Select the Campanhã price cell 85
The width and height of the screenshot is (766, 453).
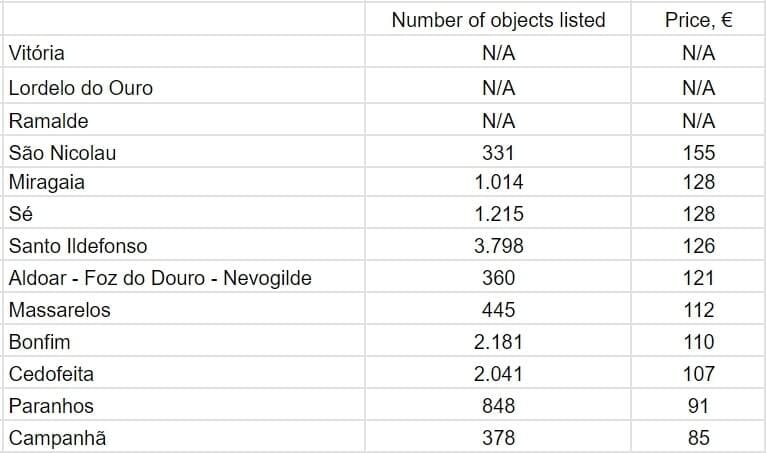tap(699, 438)
